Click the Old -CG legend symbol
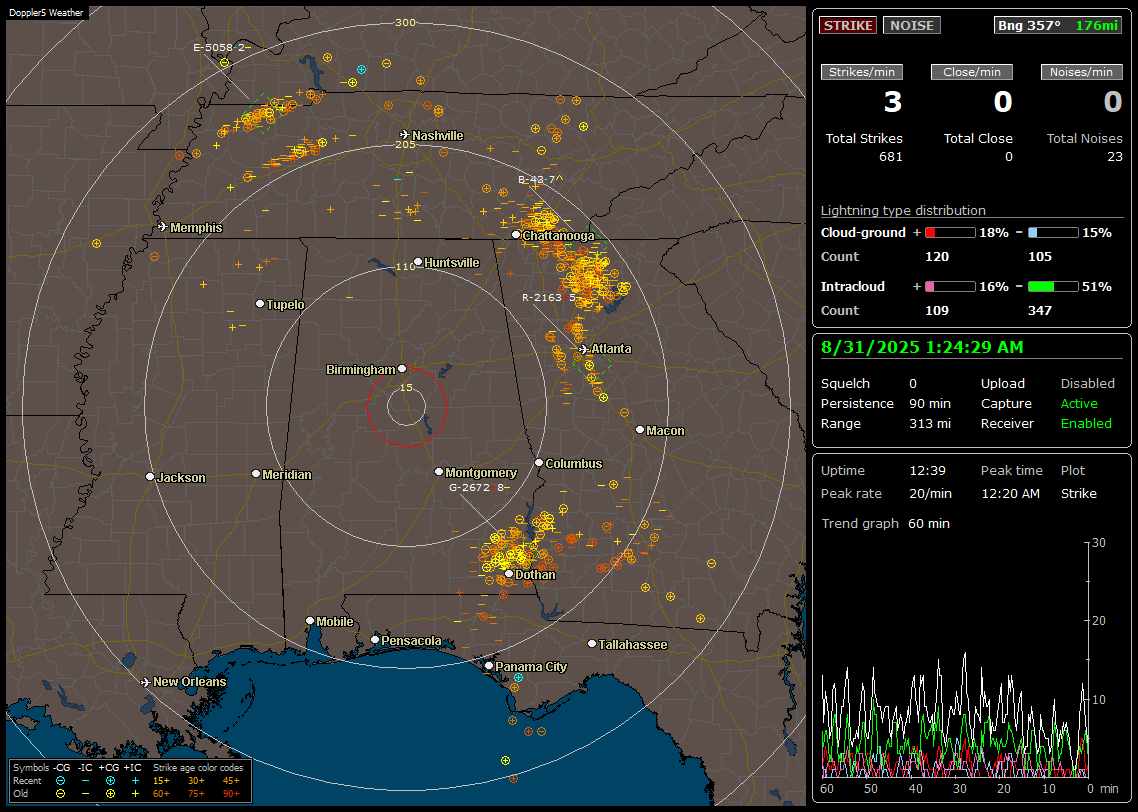 (x=61, y=794)
